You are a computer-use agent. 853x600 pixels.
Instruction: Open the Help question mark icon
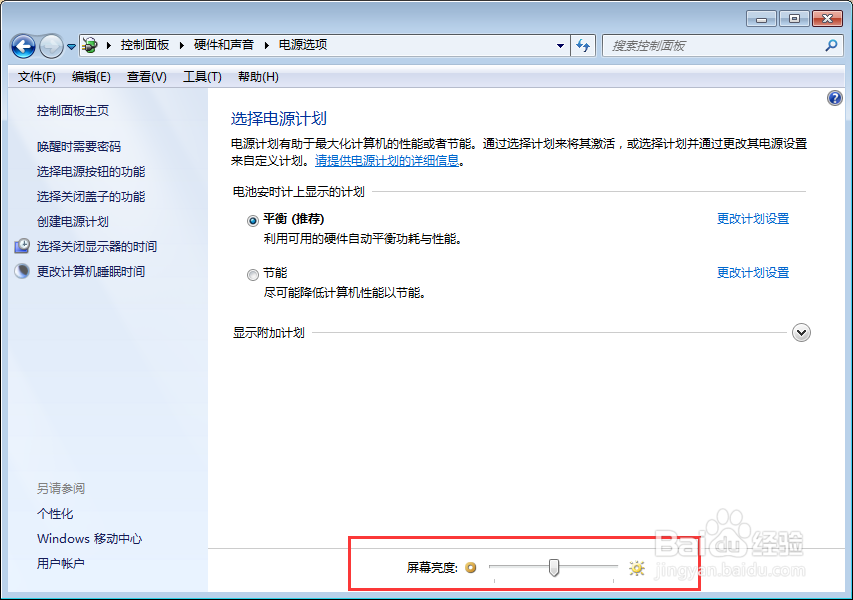836,97
